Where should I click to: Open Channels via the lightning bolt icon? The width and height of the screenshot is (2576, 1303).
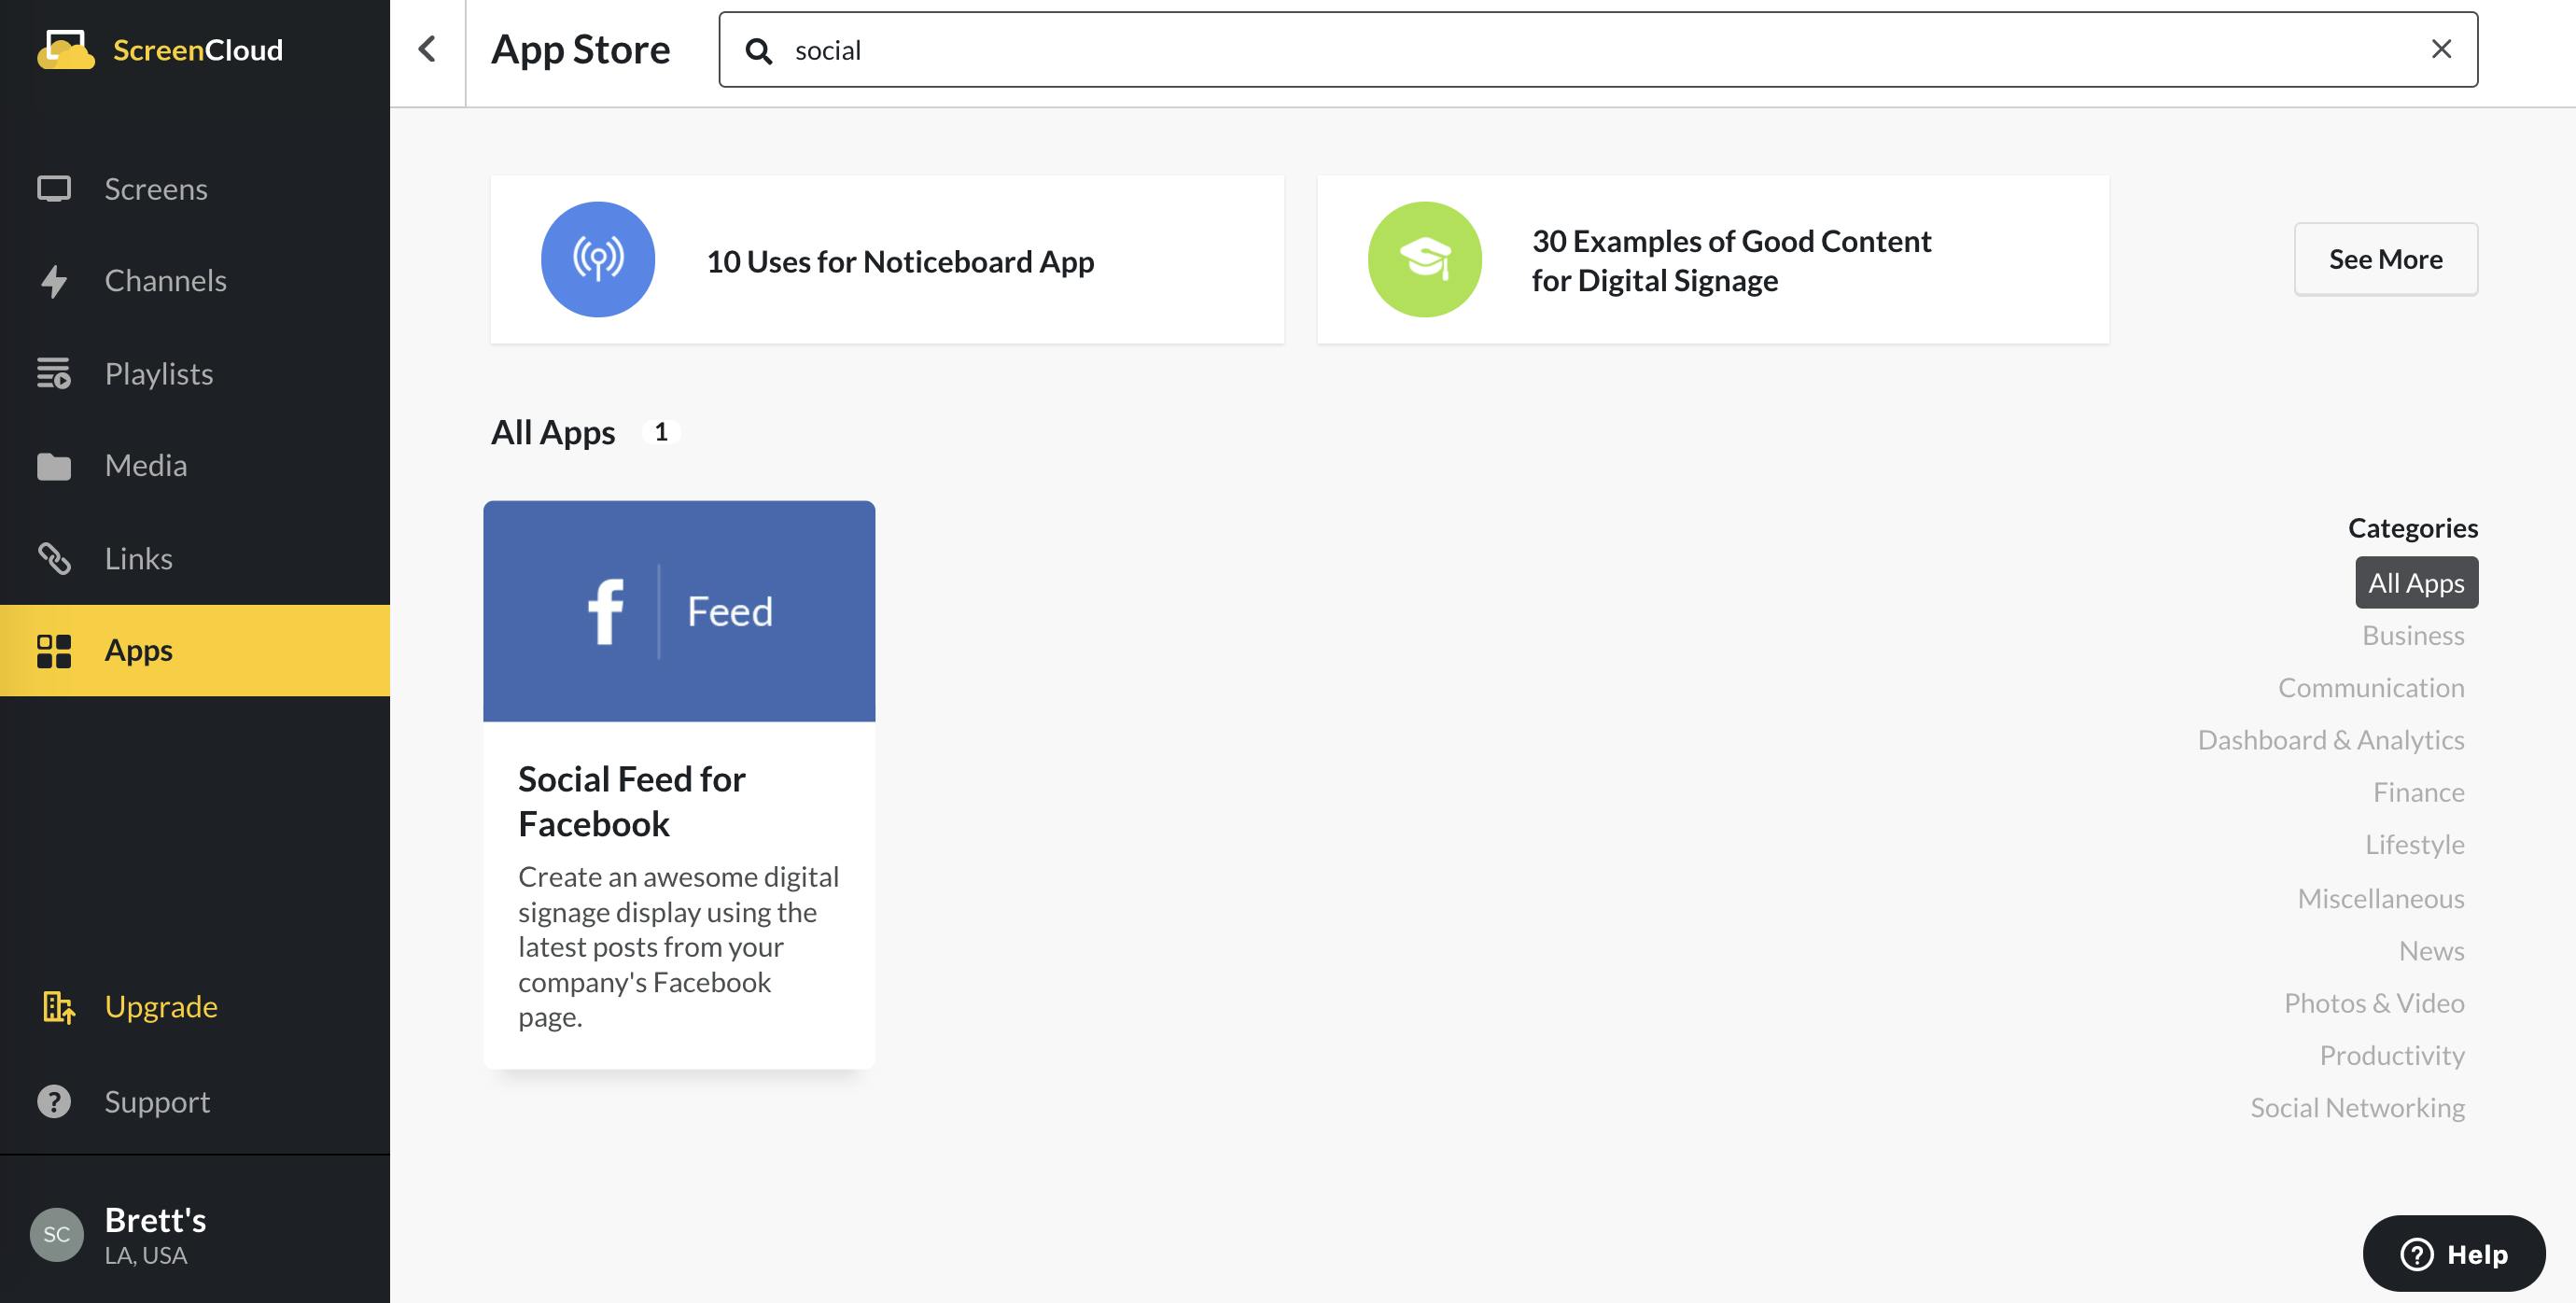click(x=54, y=281)
